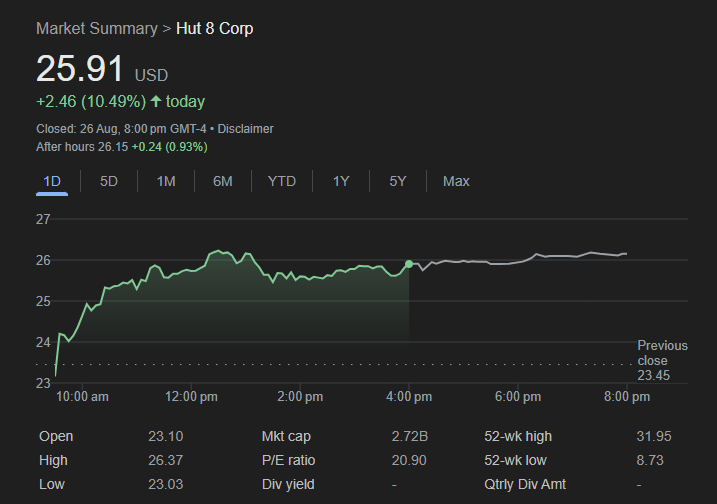Open the Disclaimer link
The width and height of the screenshot is (717, 504).
point(245,129)
